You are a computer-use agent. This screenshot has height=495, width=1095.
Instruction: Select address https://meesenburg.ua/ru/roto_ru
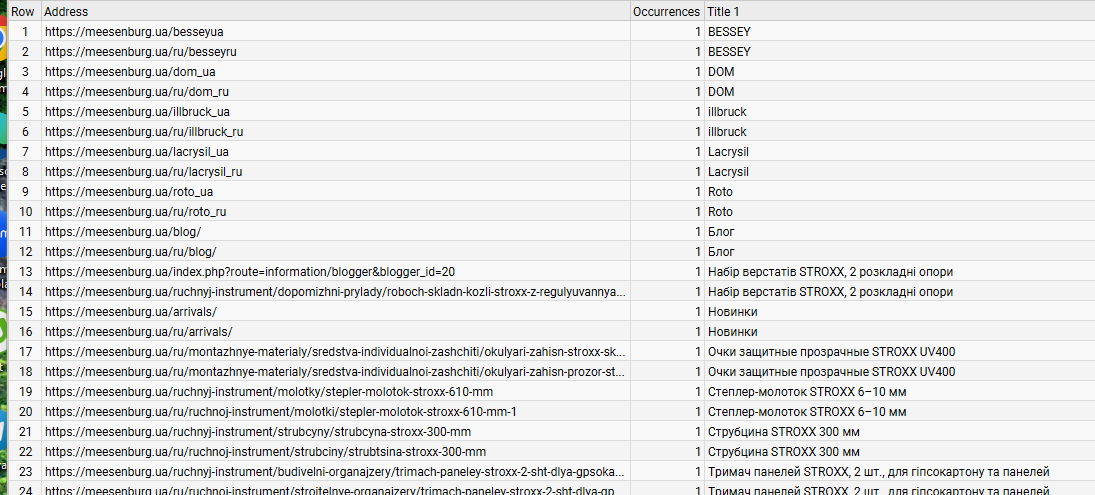tap(135, 212)
